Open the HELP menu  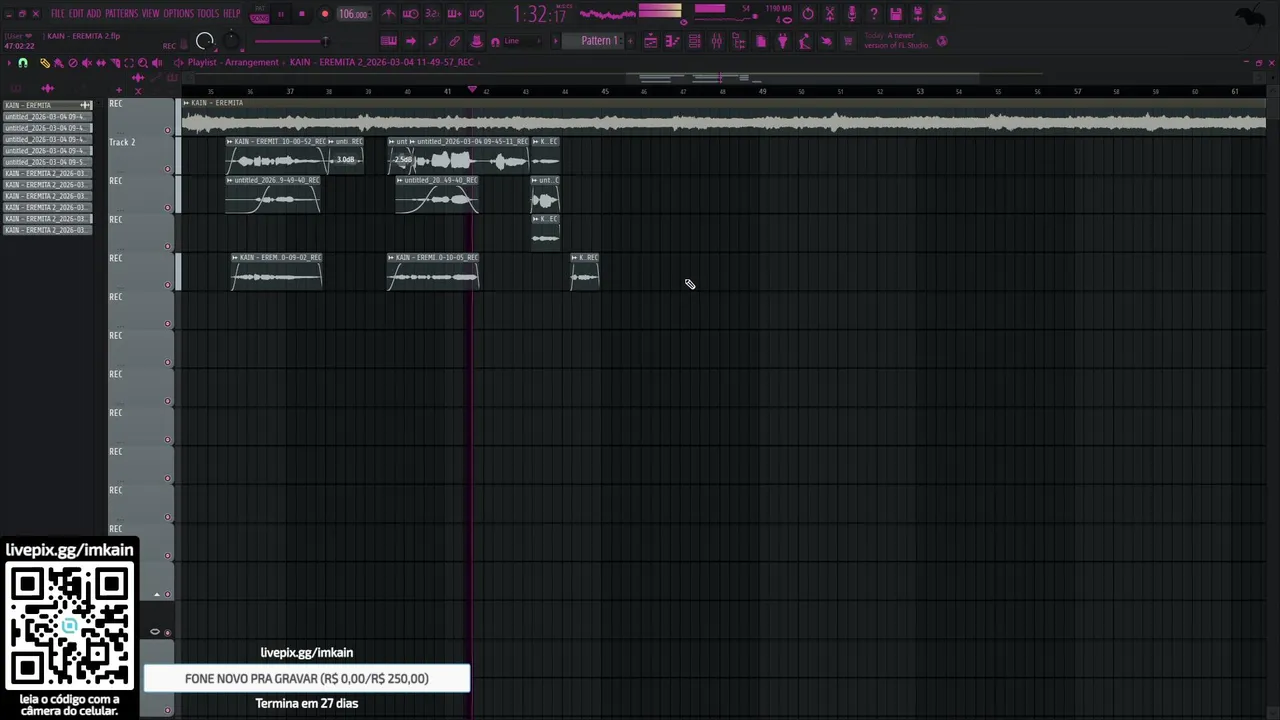tap(232, 14)
